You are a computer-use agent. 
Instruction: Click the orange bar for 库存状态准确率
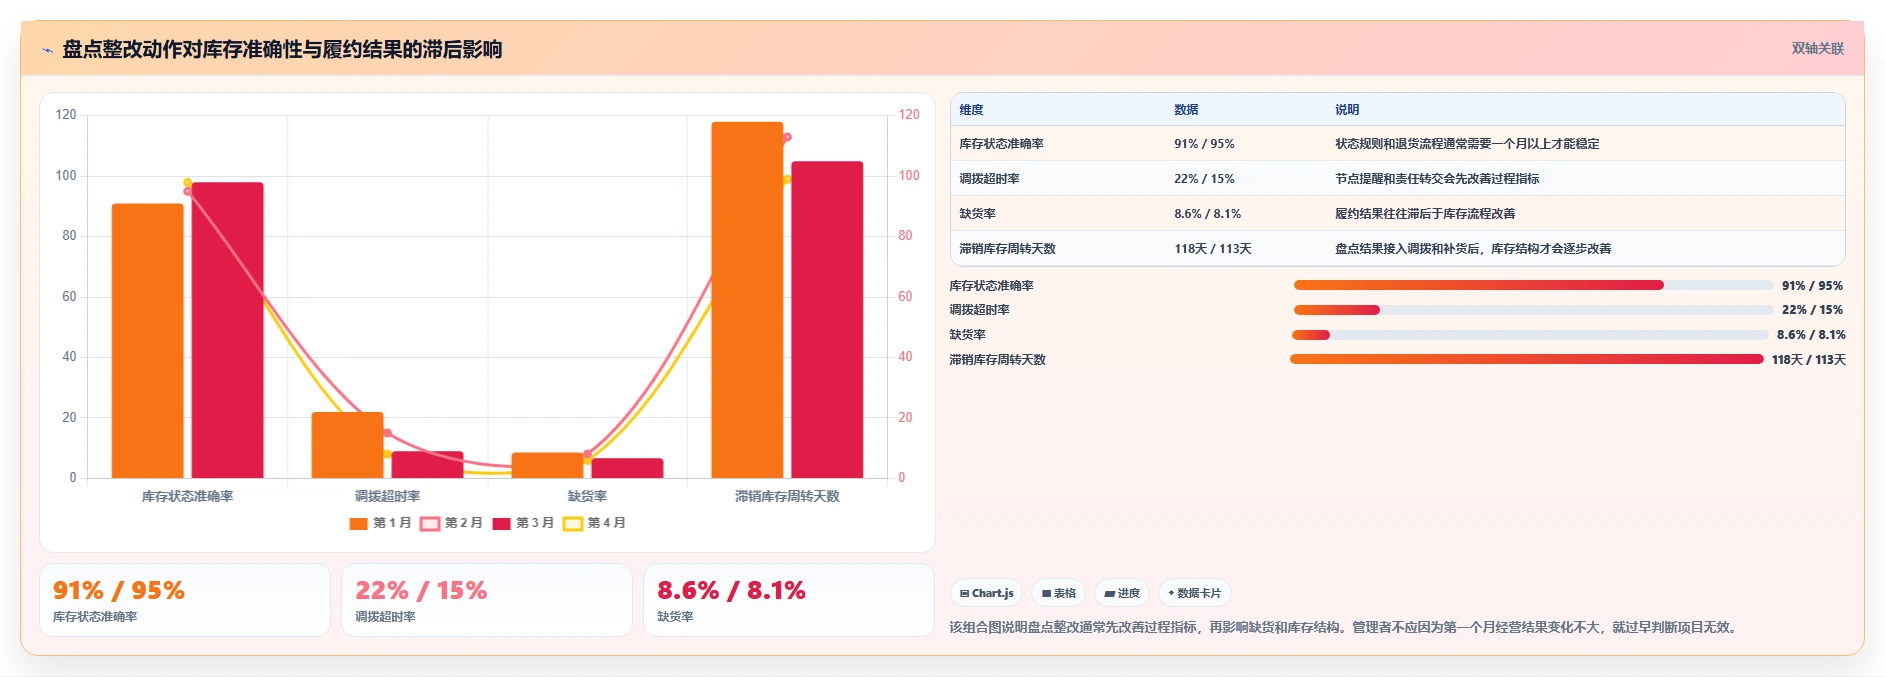coord(148,341)
